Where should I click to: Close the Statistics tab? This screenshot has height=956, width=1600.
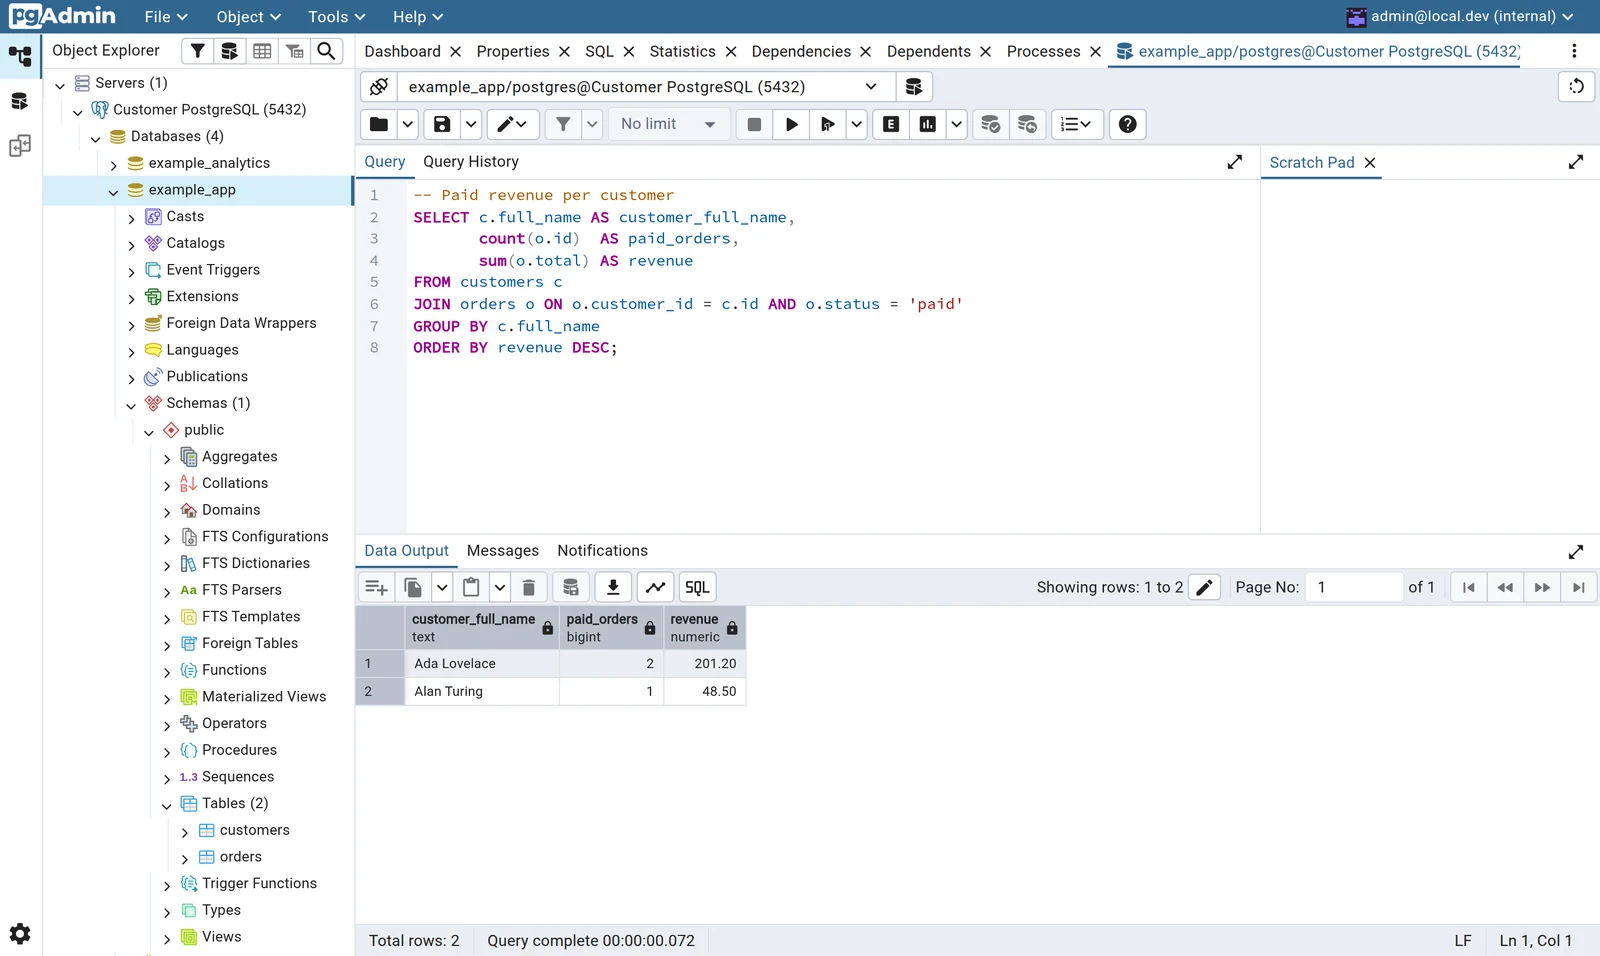click(731, 51)
